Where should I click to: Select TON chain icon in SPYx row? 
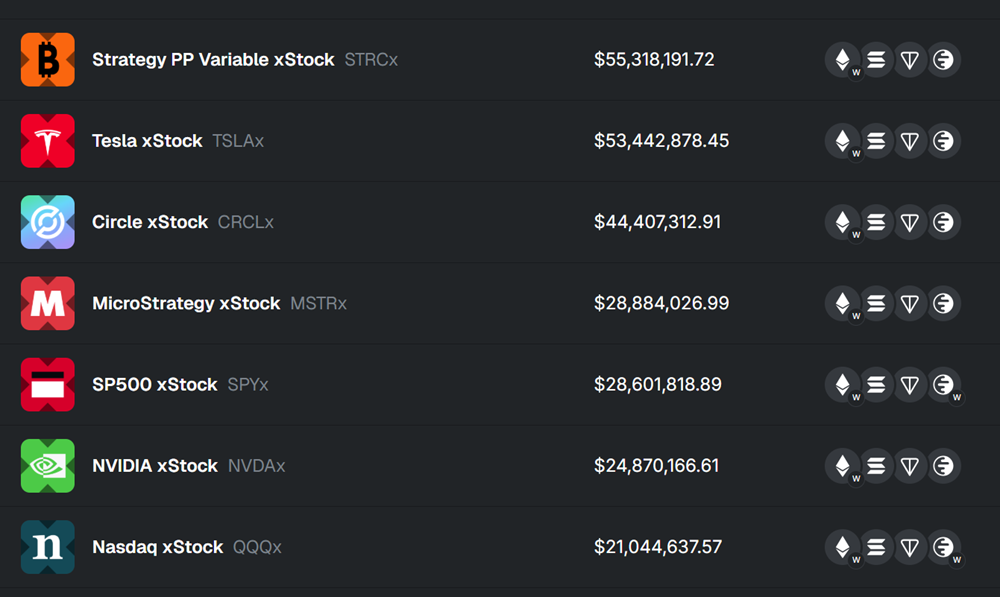point(909,385)
